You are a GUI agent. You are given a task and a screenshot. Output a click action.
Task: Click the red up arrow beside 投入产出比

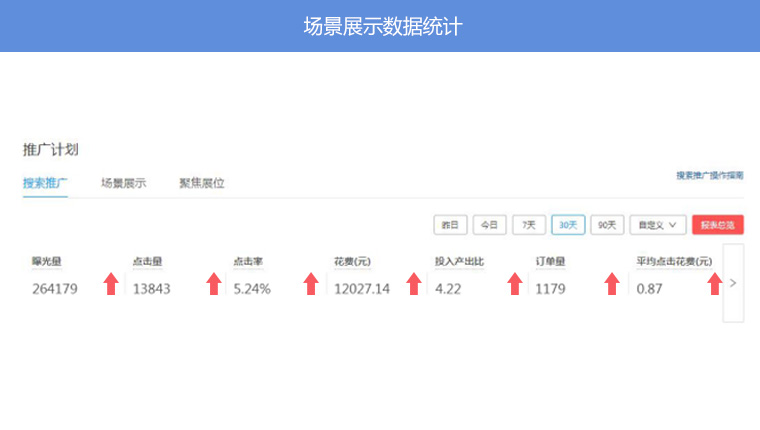[515, 285]
